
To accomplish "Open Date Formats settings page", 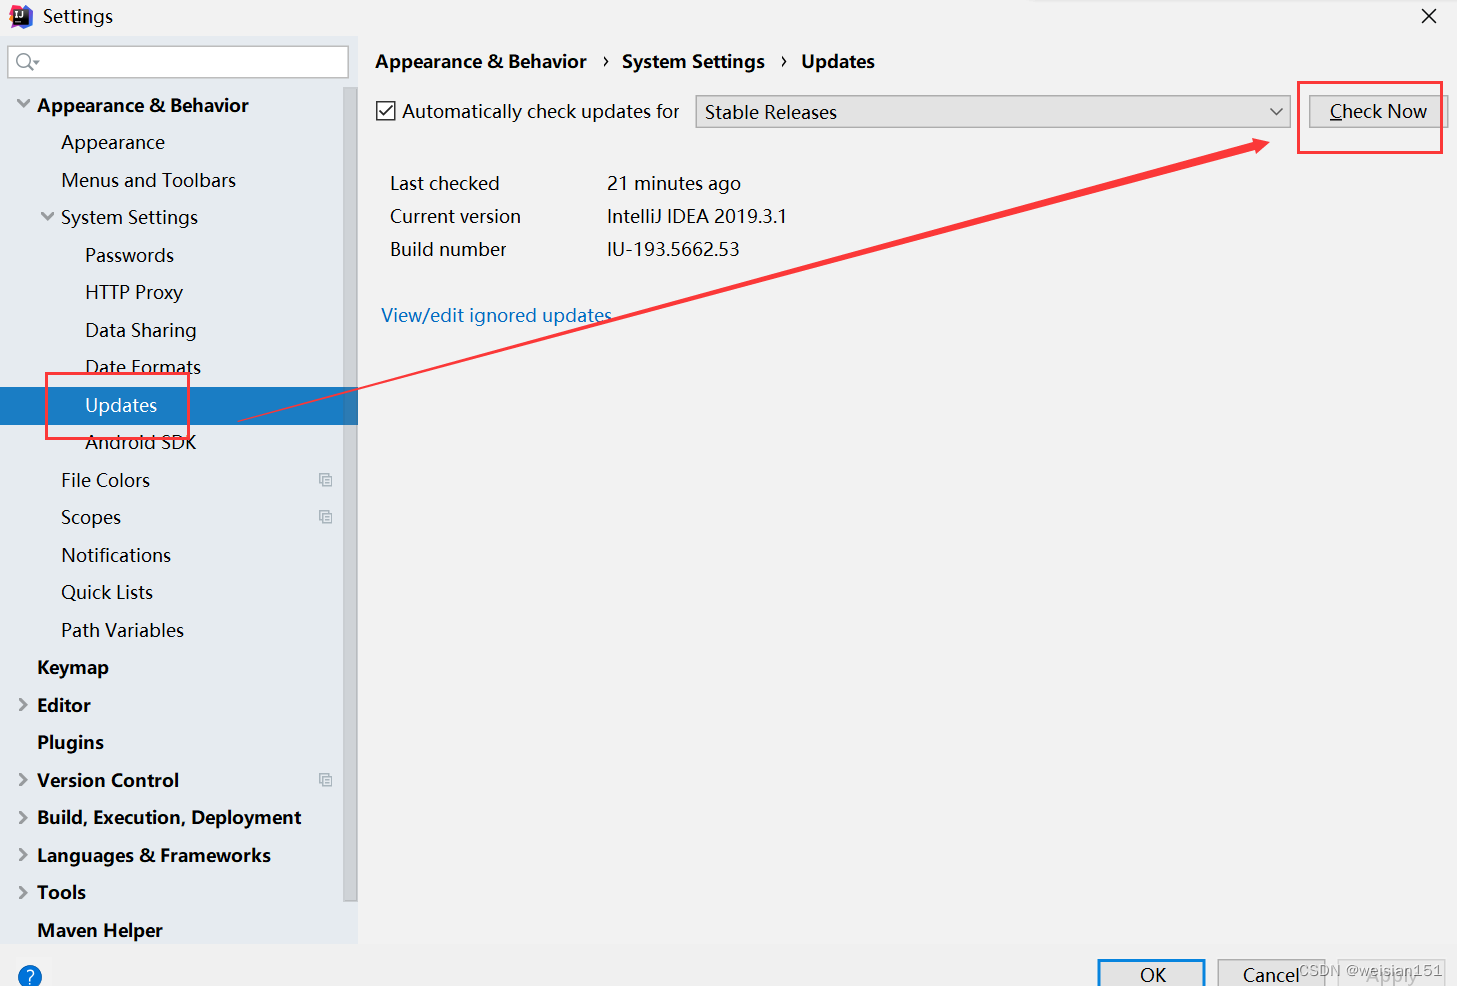I will coord(143,367).
